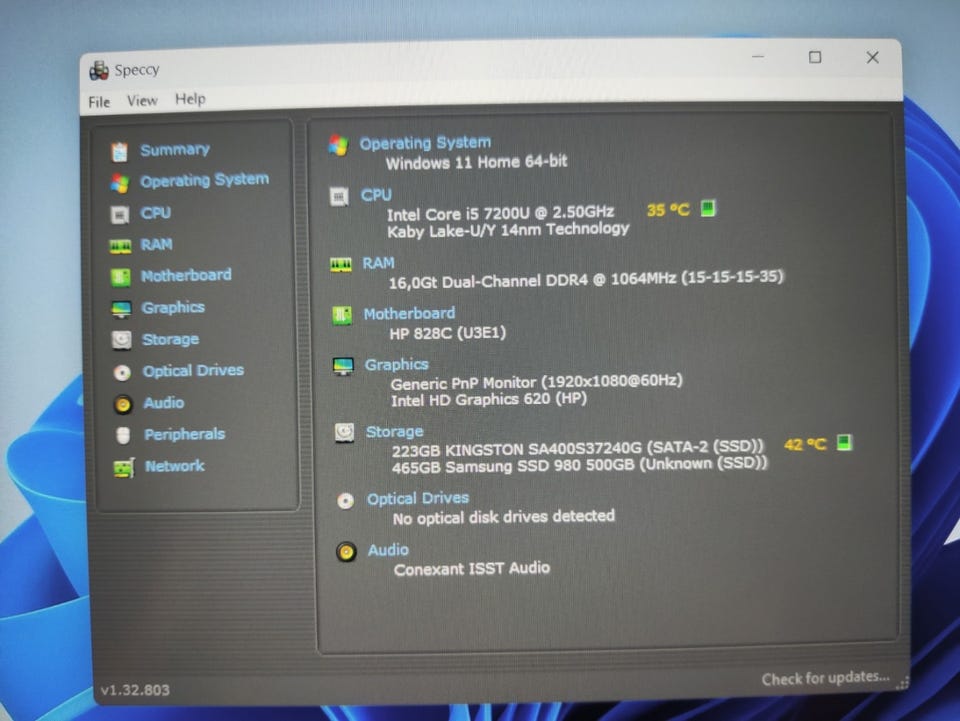View Storage details from sidebar
Screen dimensions: 960x721
pos(170,339)
